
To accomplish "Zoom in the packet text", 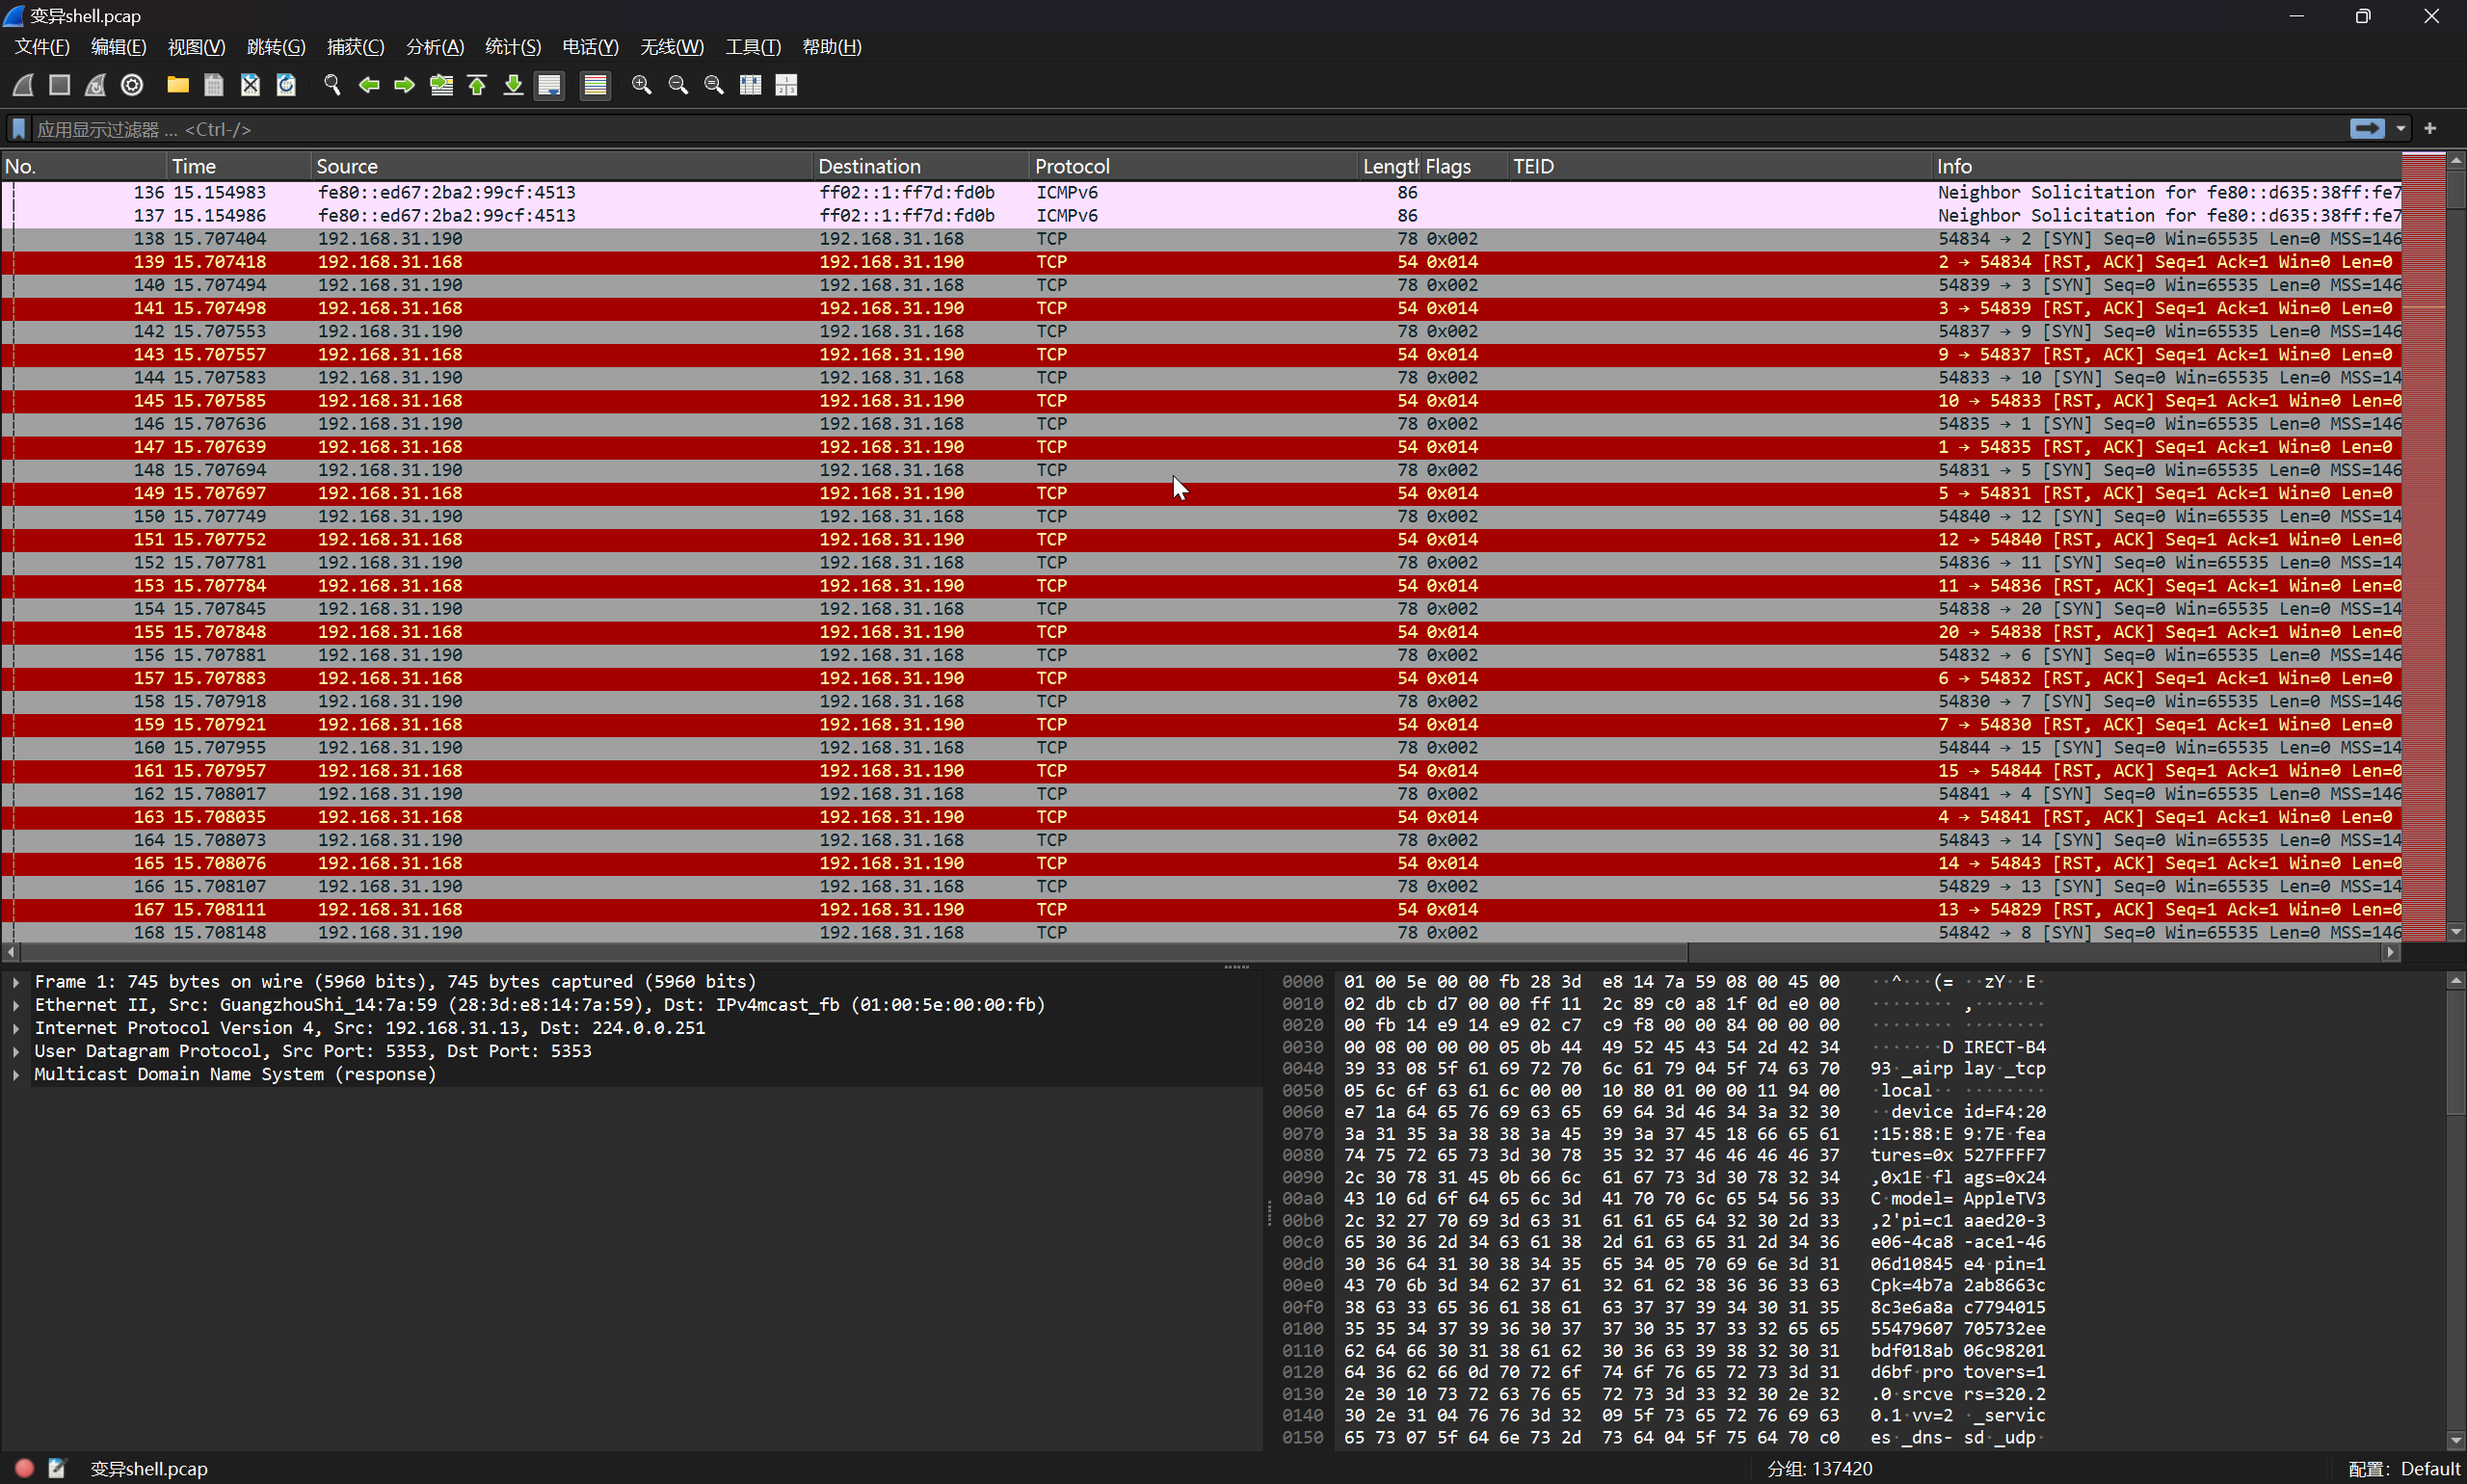I will (642, 85).
